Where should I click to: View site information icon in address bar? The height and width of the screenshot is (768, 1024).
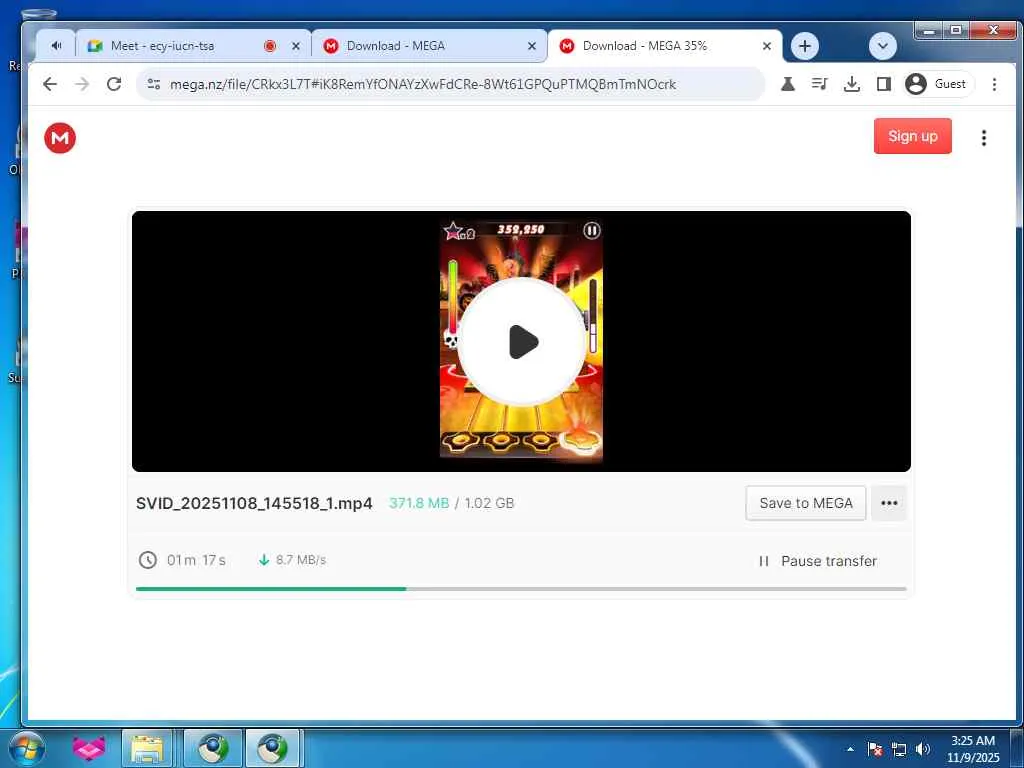click(x=154, y=84)
